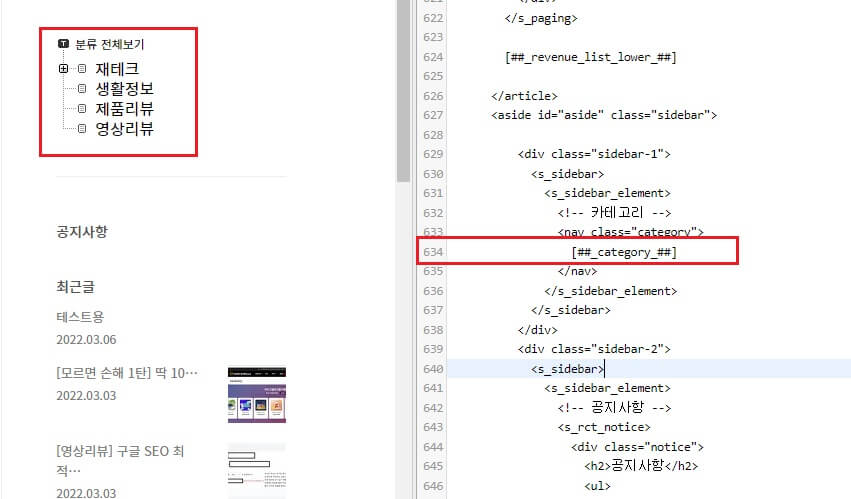Image resolution: width=851 pixels, height=499 pixels.
Task: Click the document icon beside 재테크
Action: [82, 69]
